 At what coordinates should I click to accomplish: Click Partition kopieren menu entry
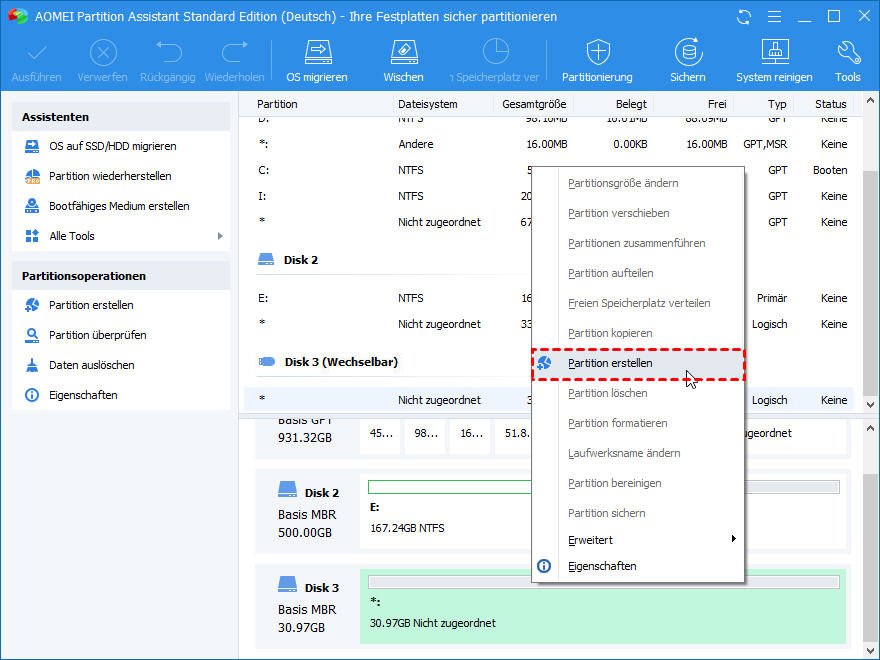(x=638, y=333)
